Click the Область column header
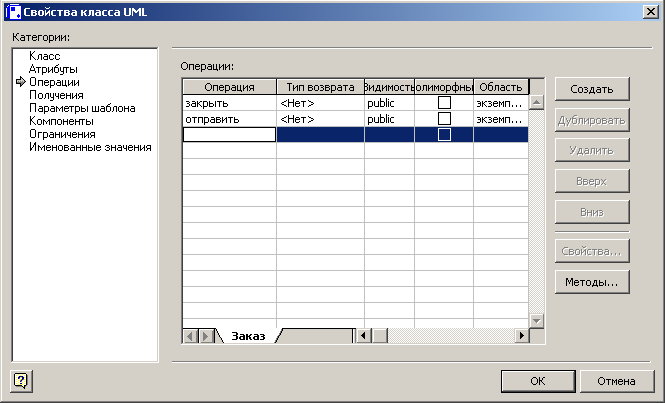The width and height of the screenshot is (665, 403). [x=501, y=87]
